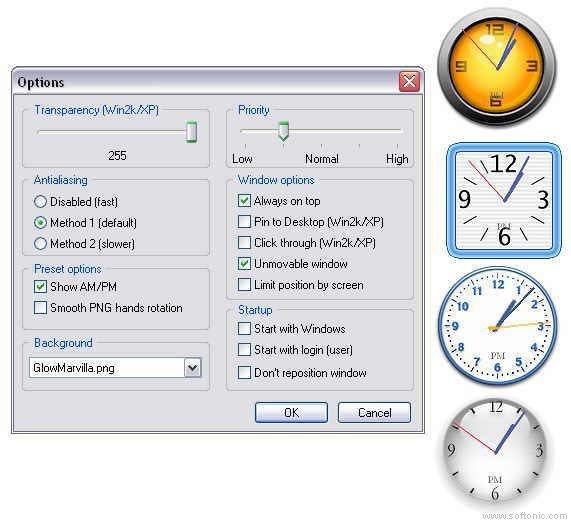Enable Pin to Desktop checkbox
The image size is (571, 521).
tap(244, 221)
